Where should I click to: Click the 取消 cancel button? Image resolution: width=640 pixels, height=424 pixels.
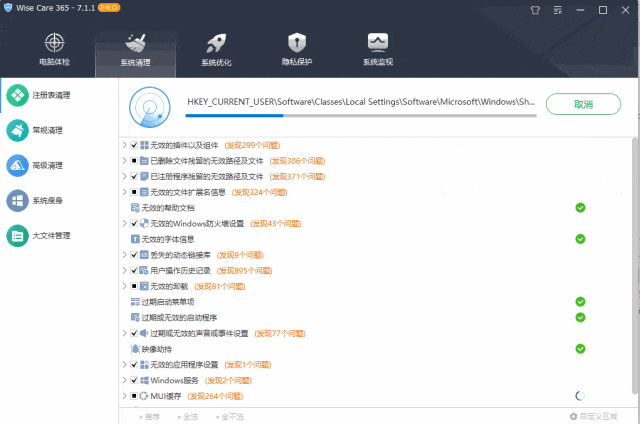point(583,104)
